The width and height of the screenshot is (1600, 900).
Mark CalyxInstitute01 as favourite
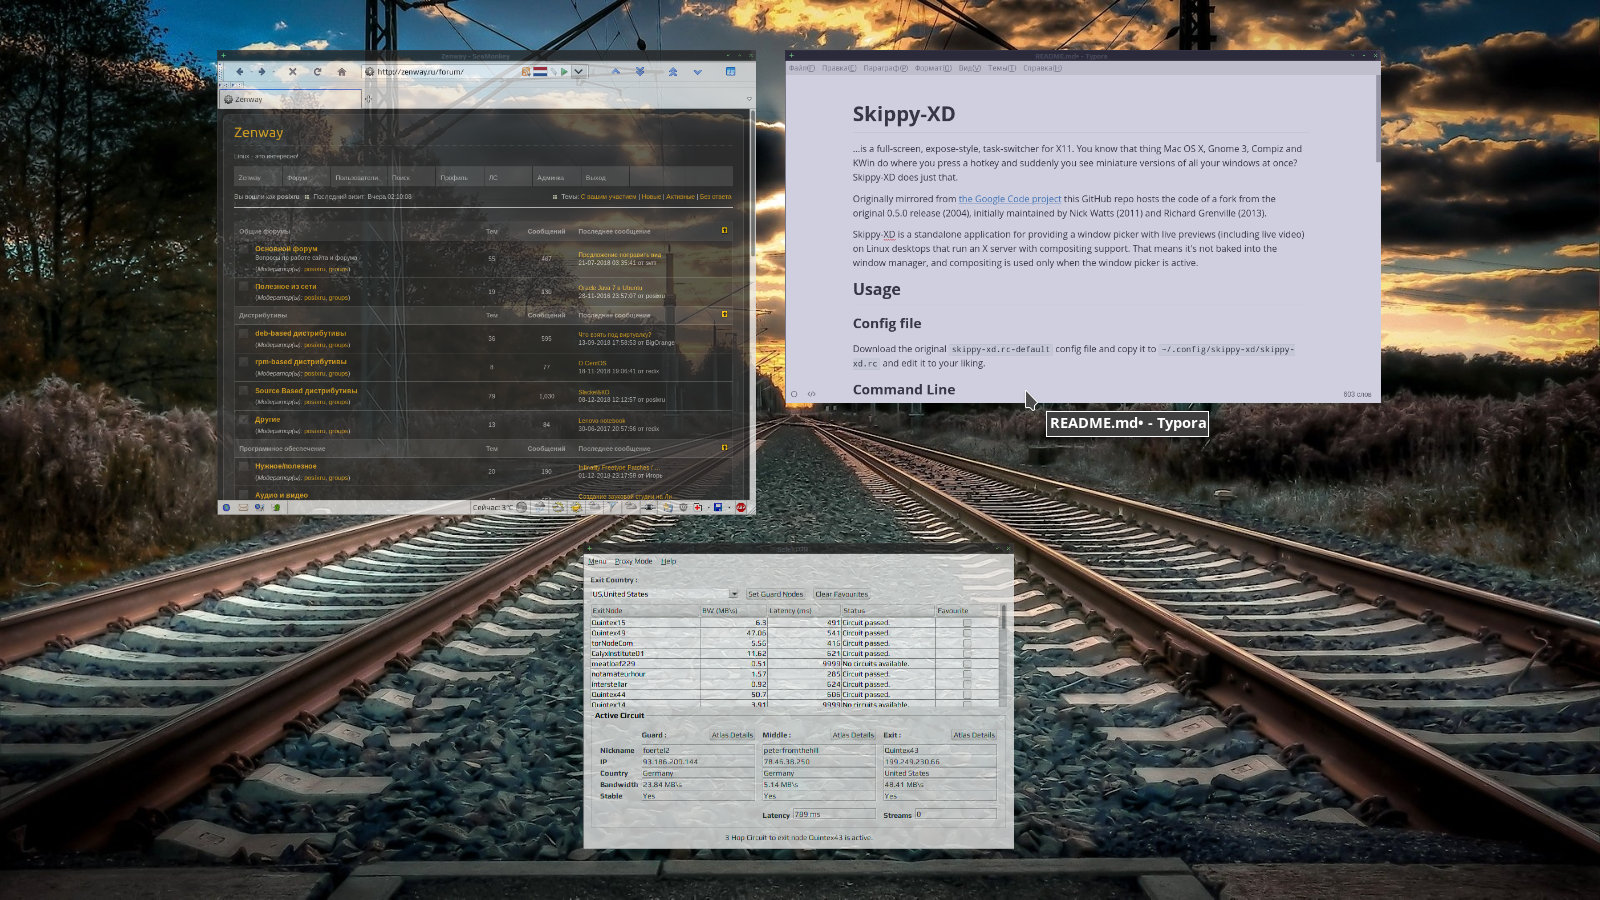pyautogui.click(x=967, y=654)
